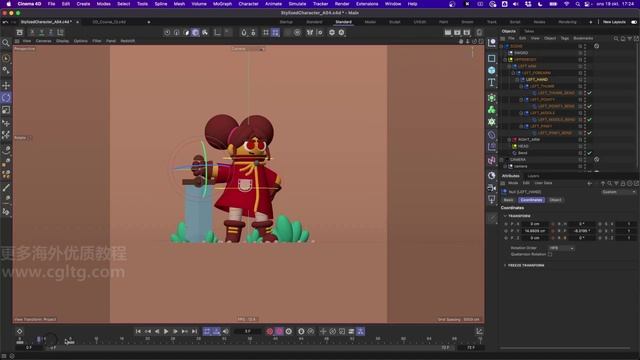Select the Rotate tool in left toolbar
This screenshot has width=640, height=360.
[6, 98]
